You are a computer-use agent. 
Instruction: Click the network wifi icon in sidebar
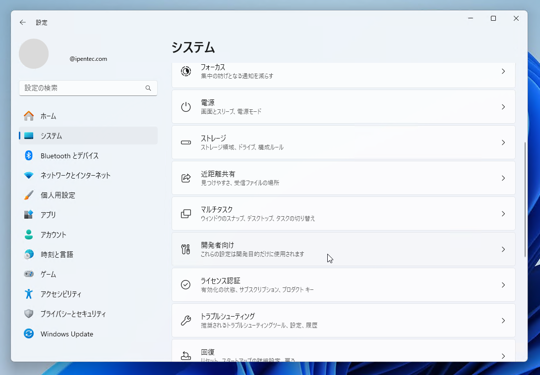[x=29, y=175]
